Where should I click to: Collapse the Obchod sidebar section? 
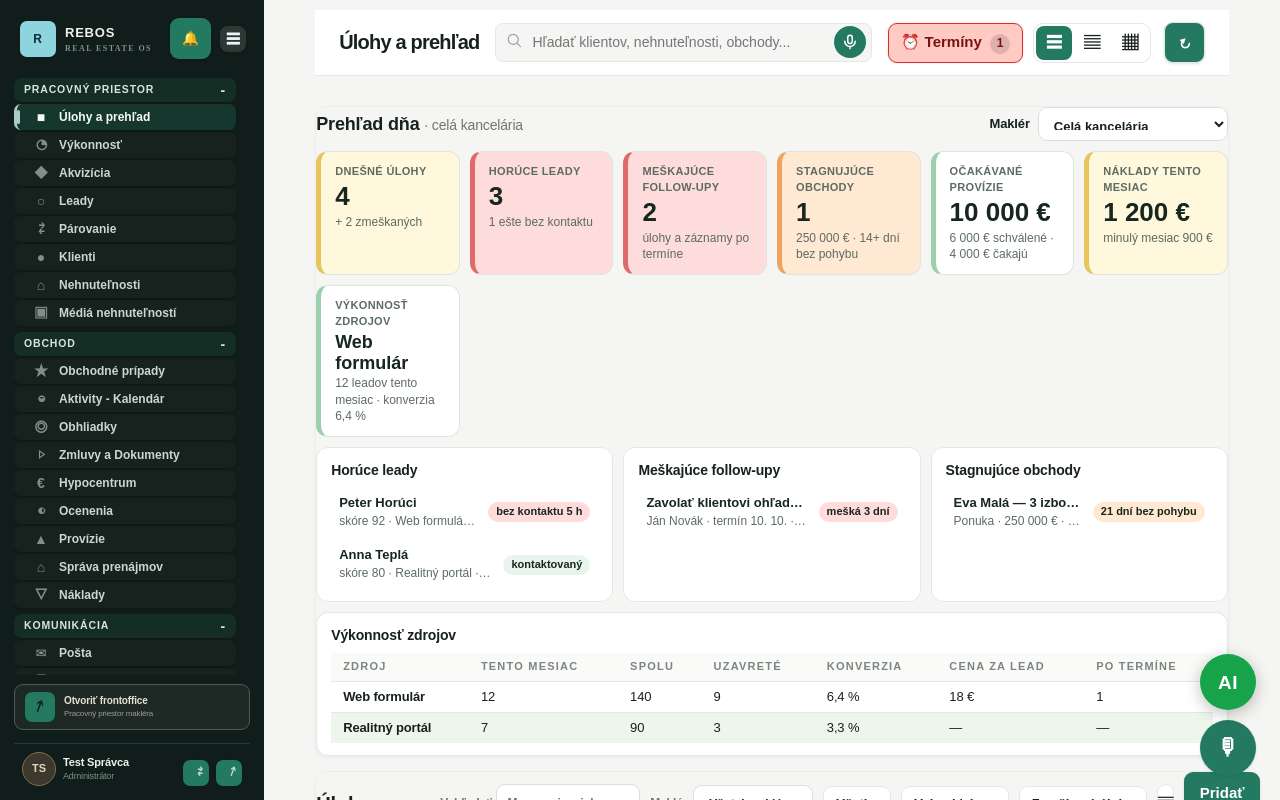[x=125, y=344]
